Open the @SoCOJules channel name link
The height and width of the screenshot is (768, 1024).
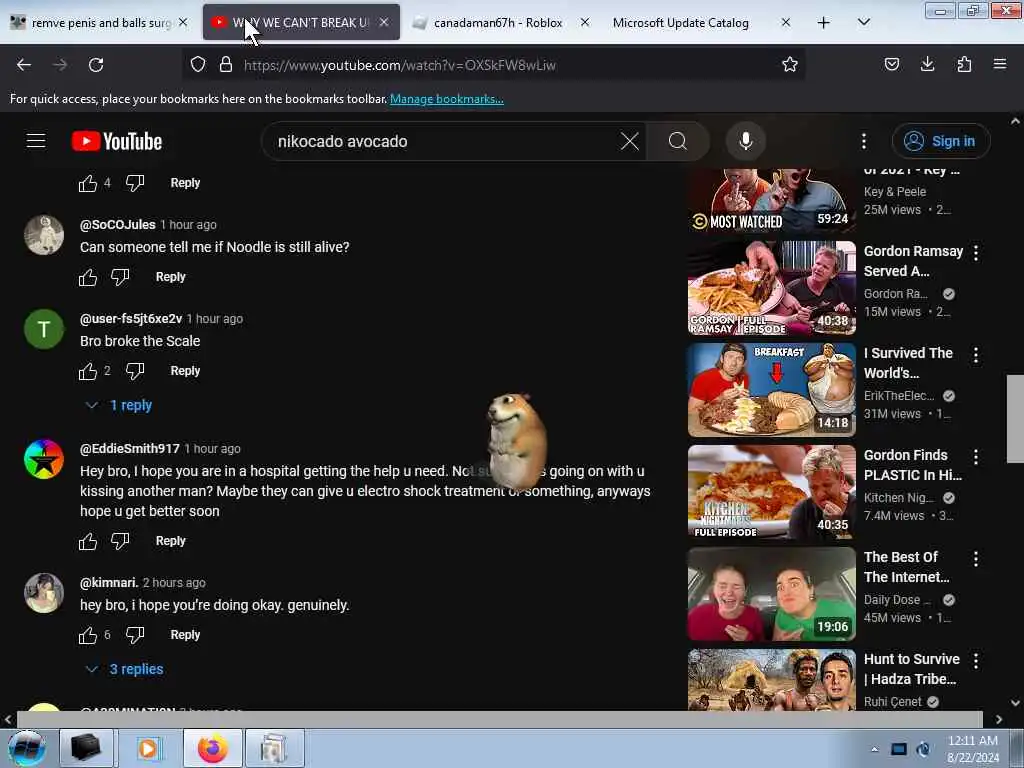click(x=118, y=225)
